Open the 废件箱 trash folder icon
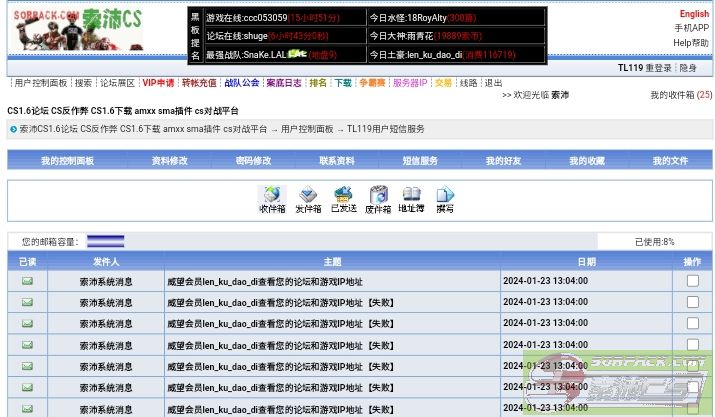The width and height of the screenshot is (715, 417). pyautogui.click(x=378, y=199)
